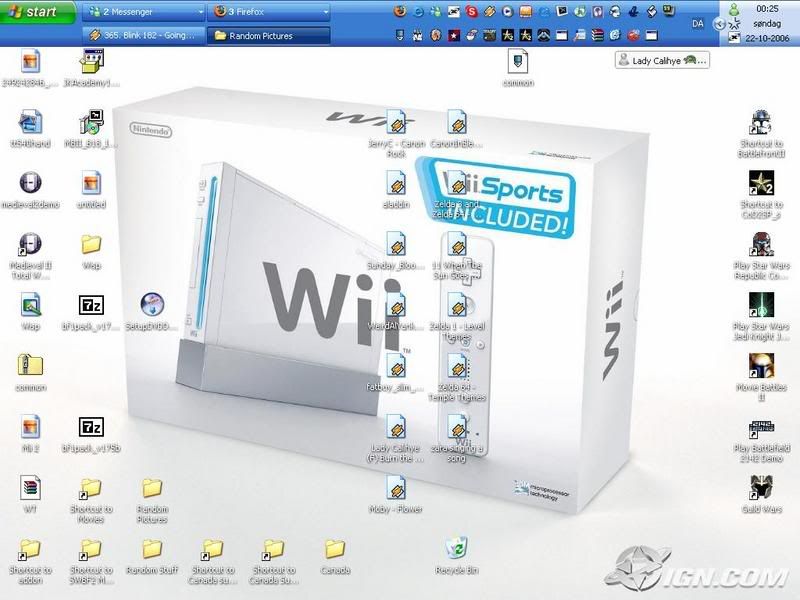Launch the Call of Duty 2 shortcut
Screen dimensions: 800x600
(761, 194)
